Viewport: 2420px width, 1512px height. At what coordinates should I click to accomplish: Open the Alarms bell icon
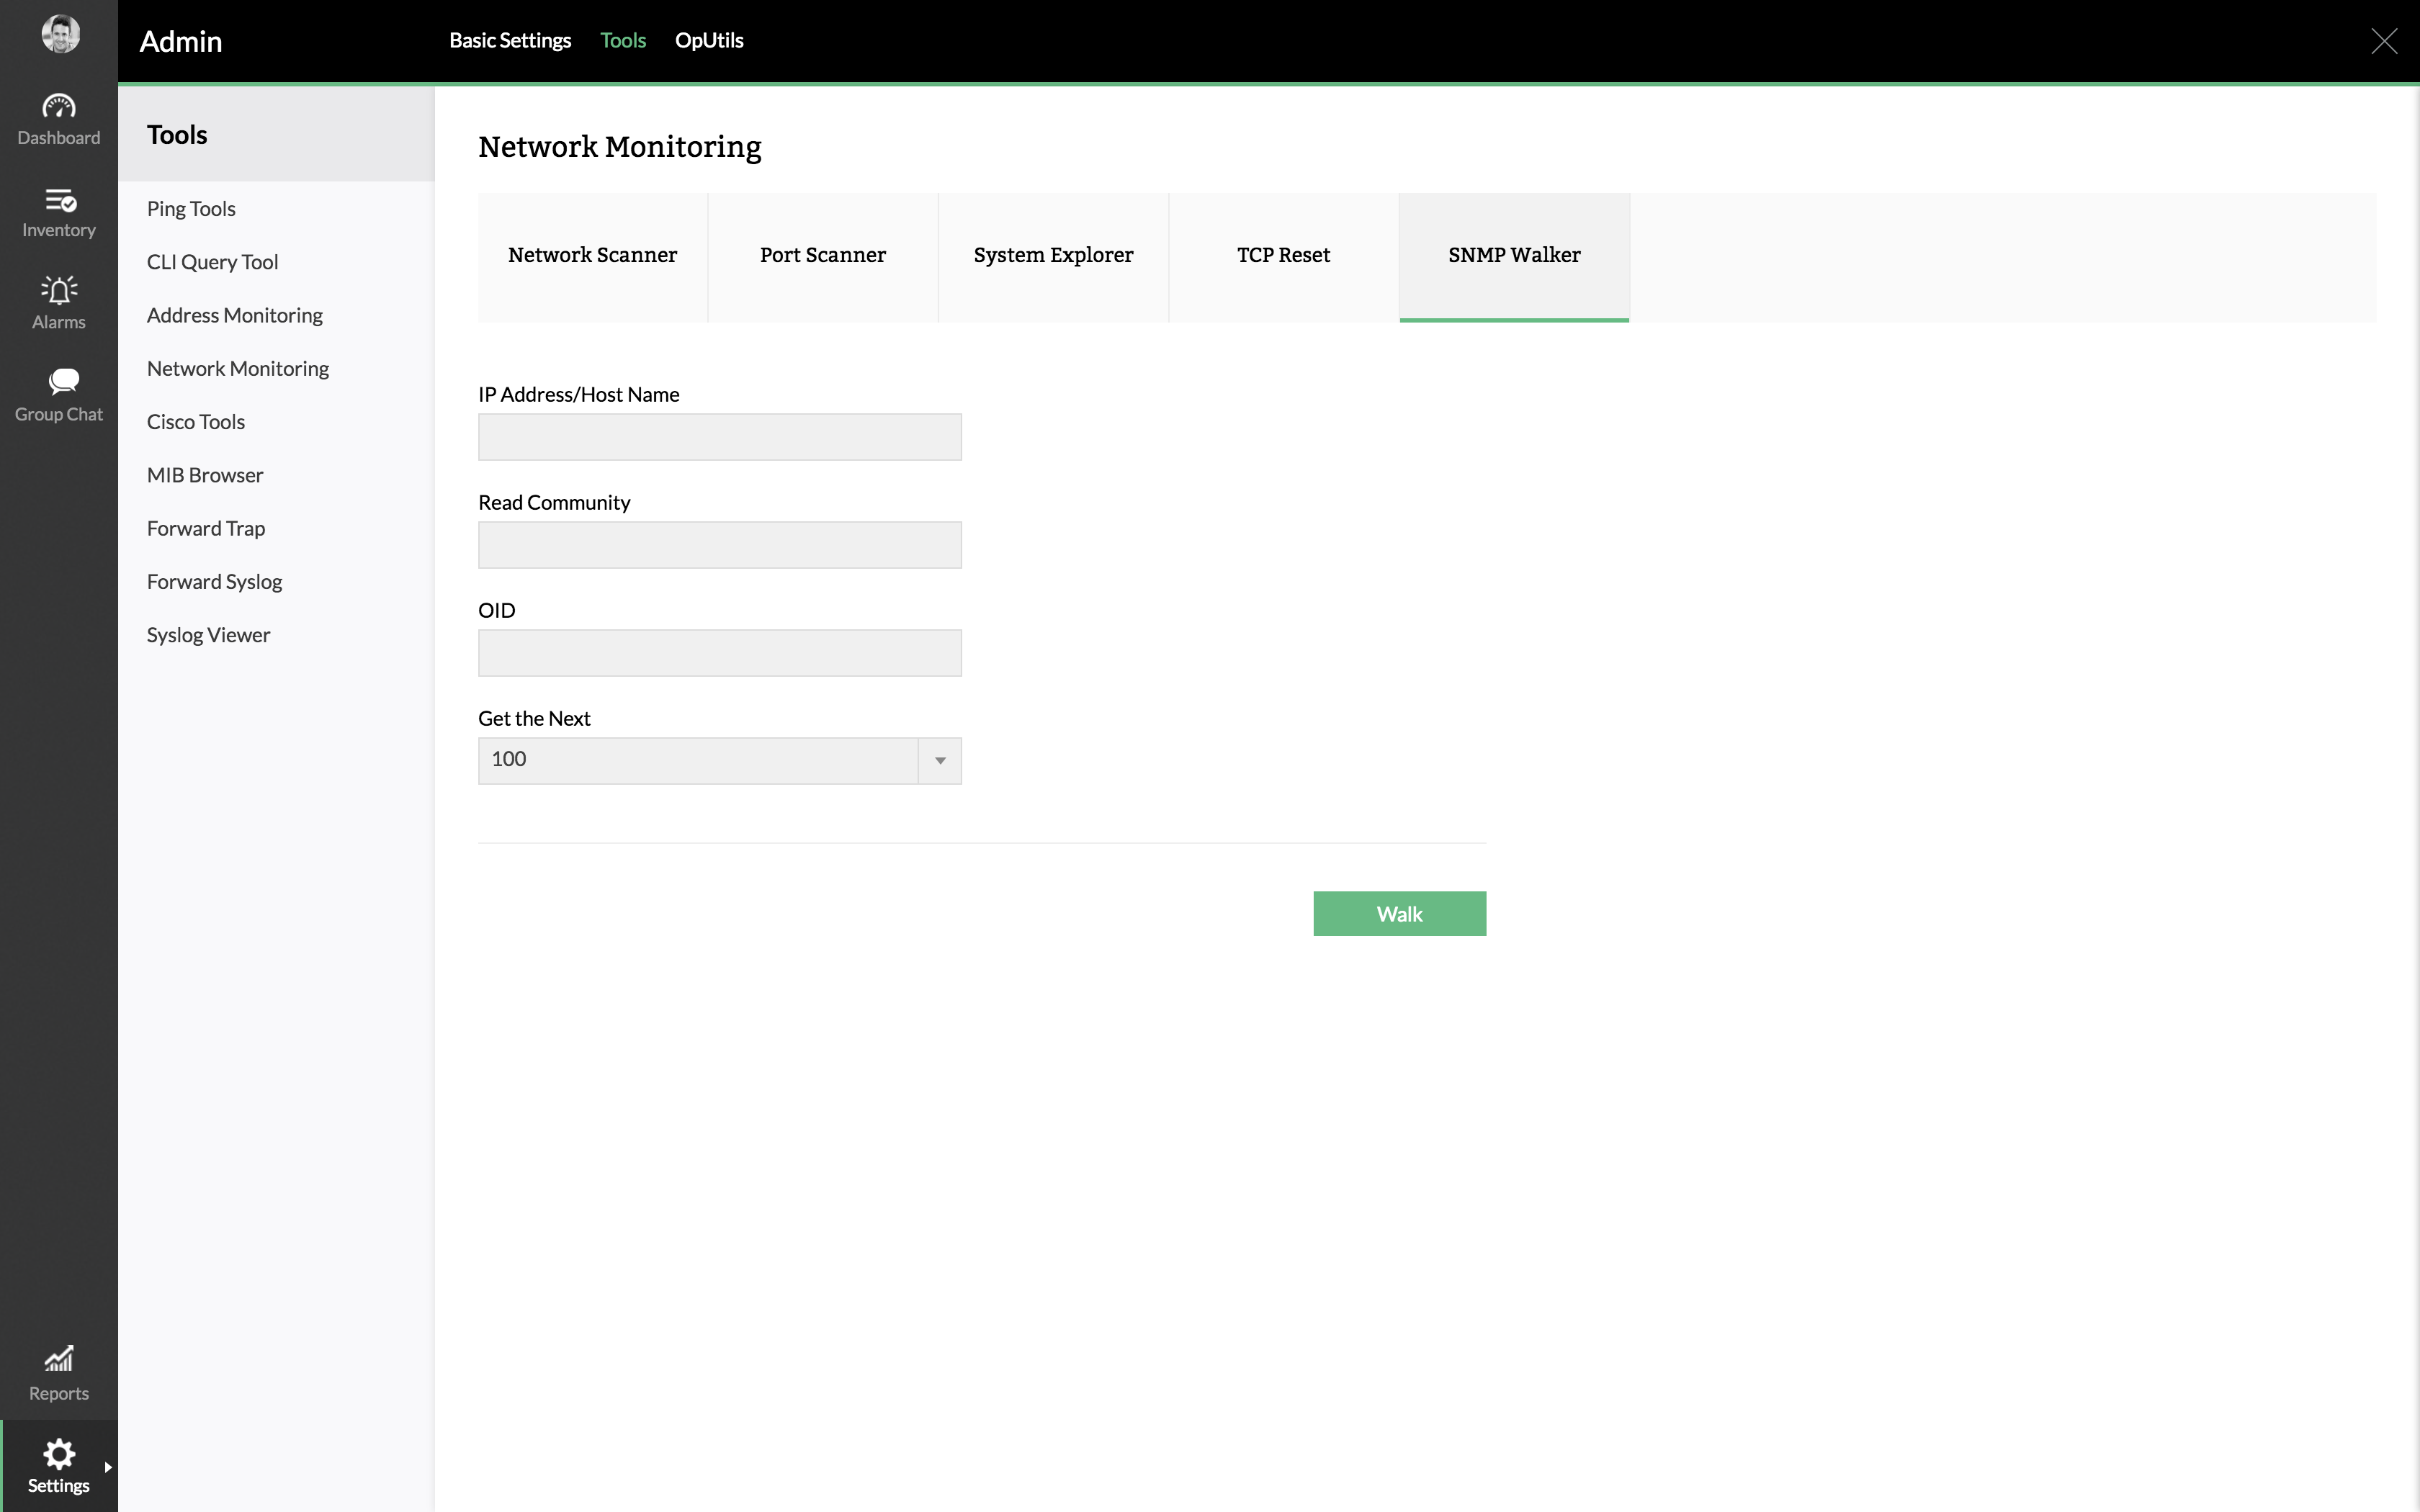pyautogui.click(x=58, y=291)
